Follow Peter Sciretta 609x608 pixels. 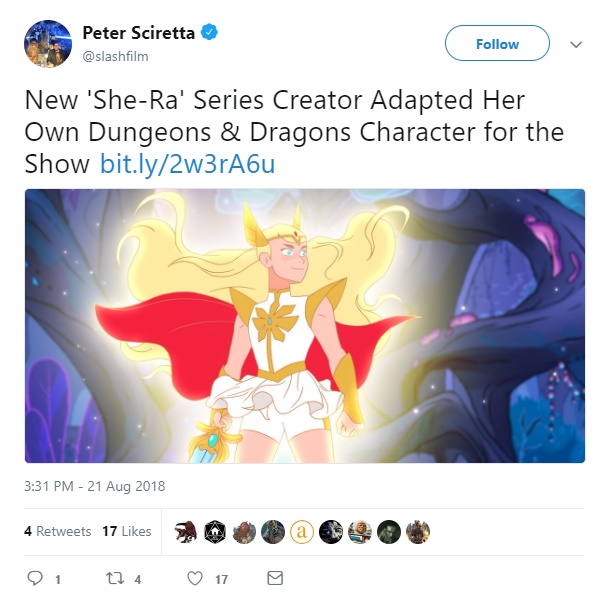click(497, 43)
